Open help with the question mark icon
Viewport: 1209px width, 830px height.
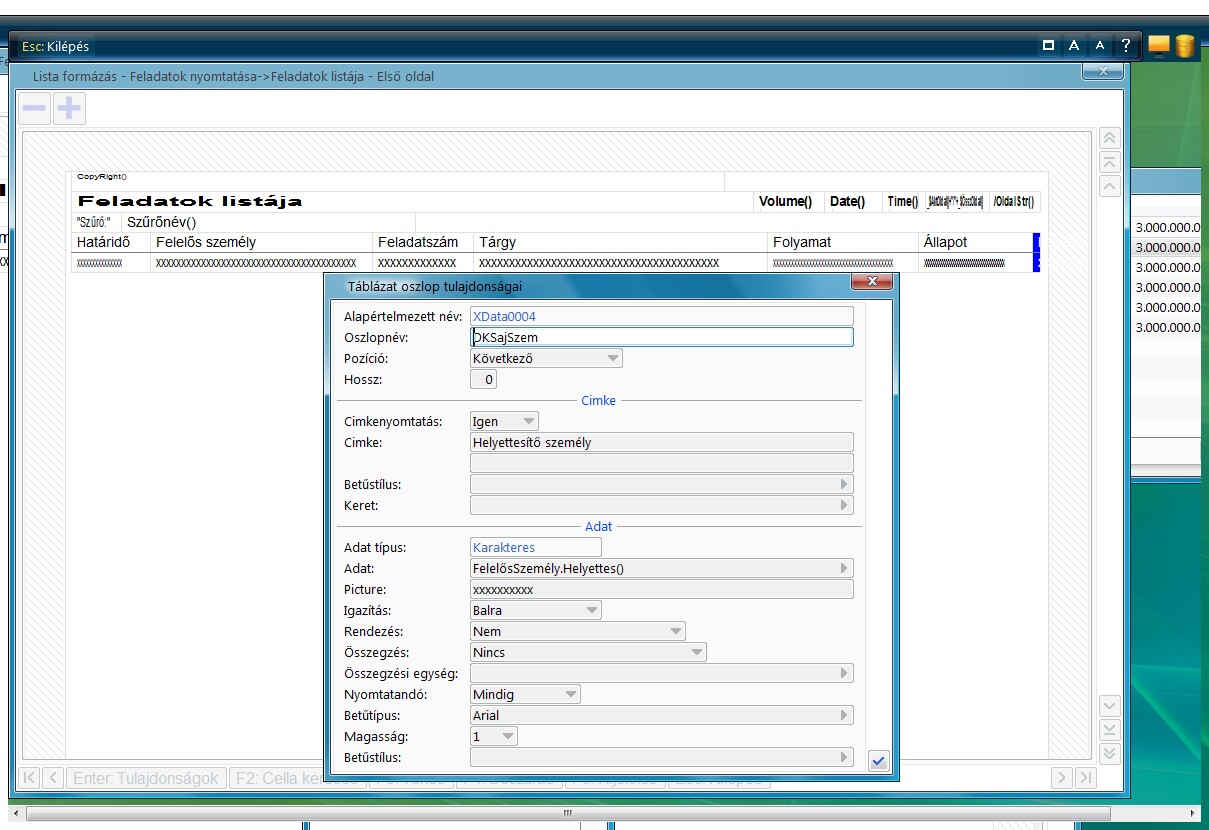tap(1126, 45)
